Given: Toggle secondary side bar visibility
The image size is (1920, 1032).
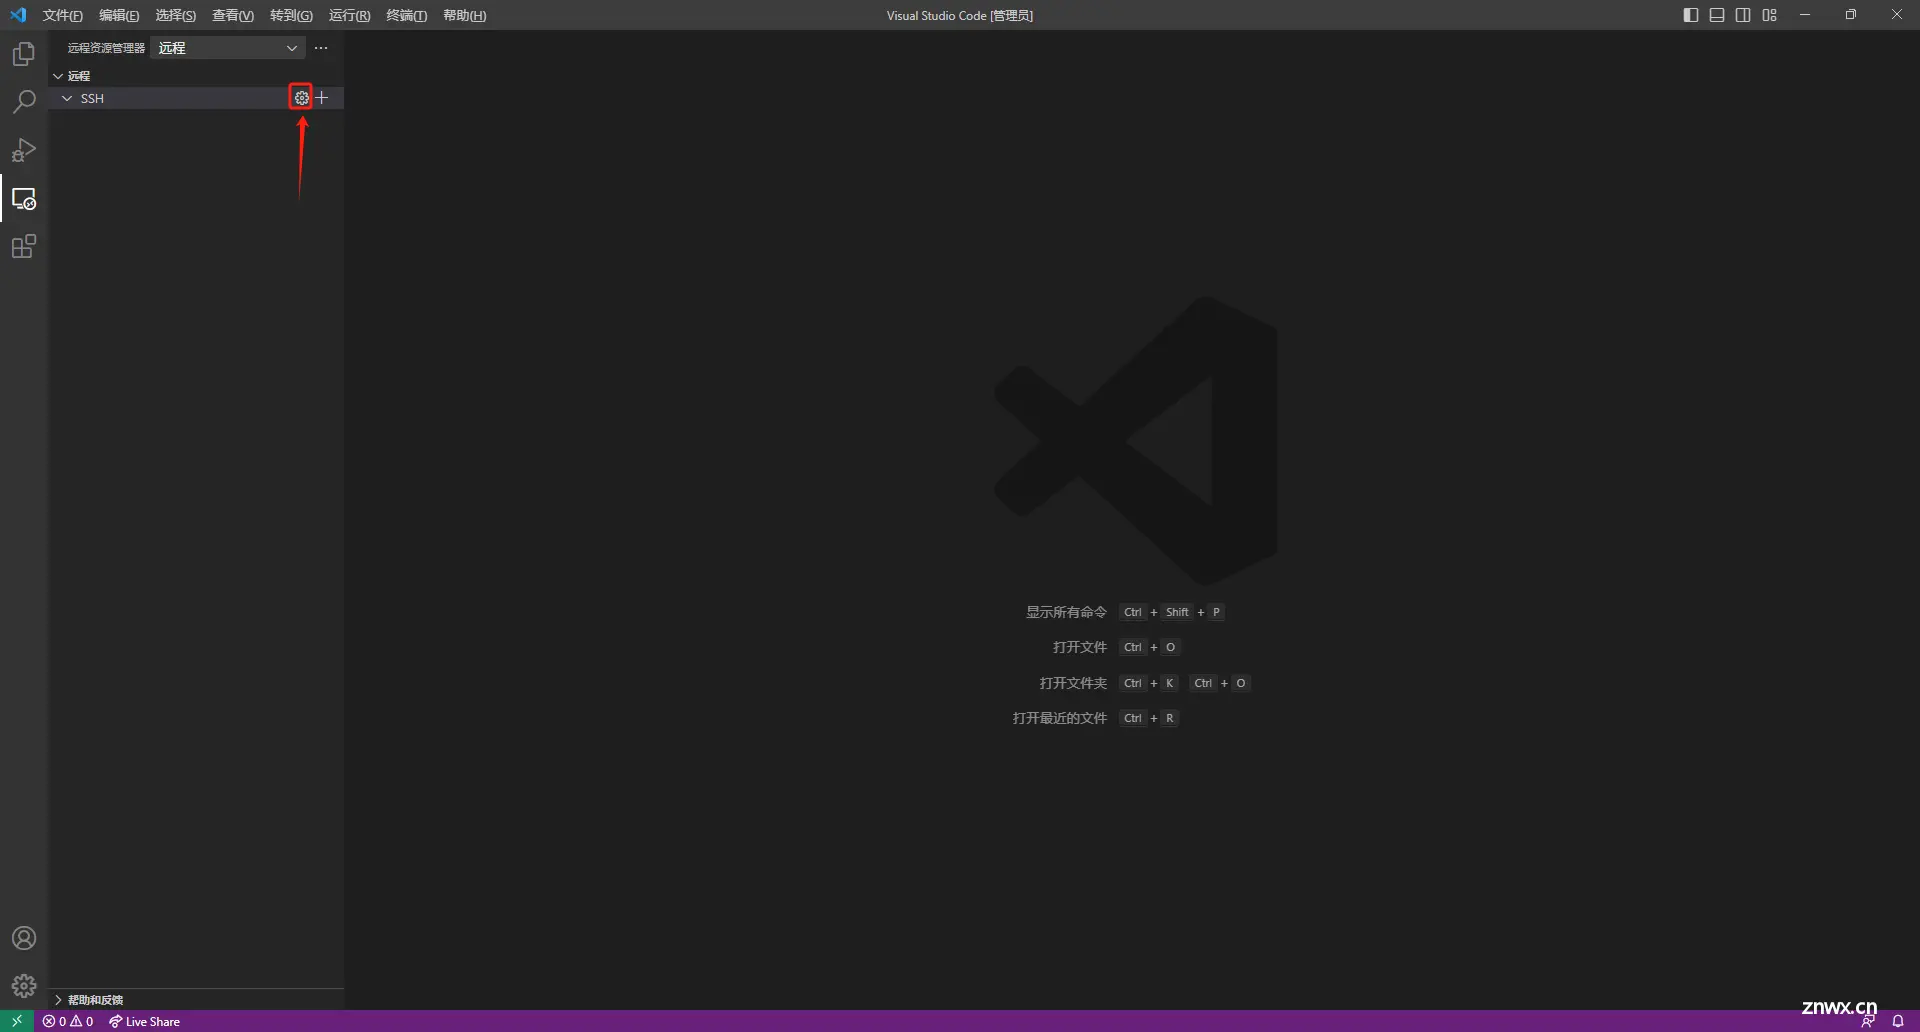Looking at the screenshot, I should [x=1743, y=15].
